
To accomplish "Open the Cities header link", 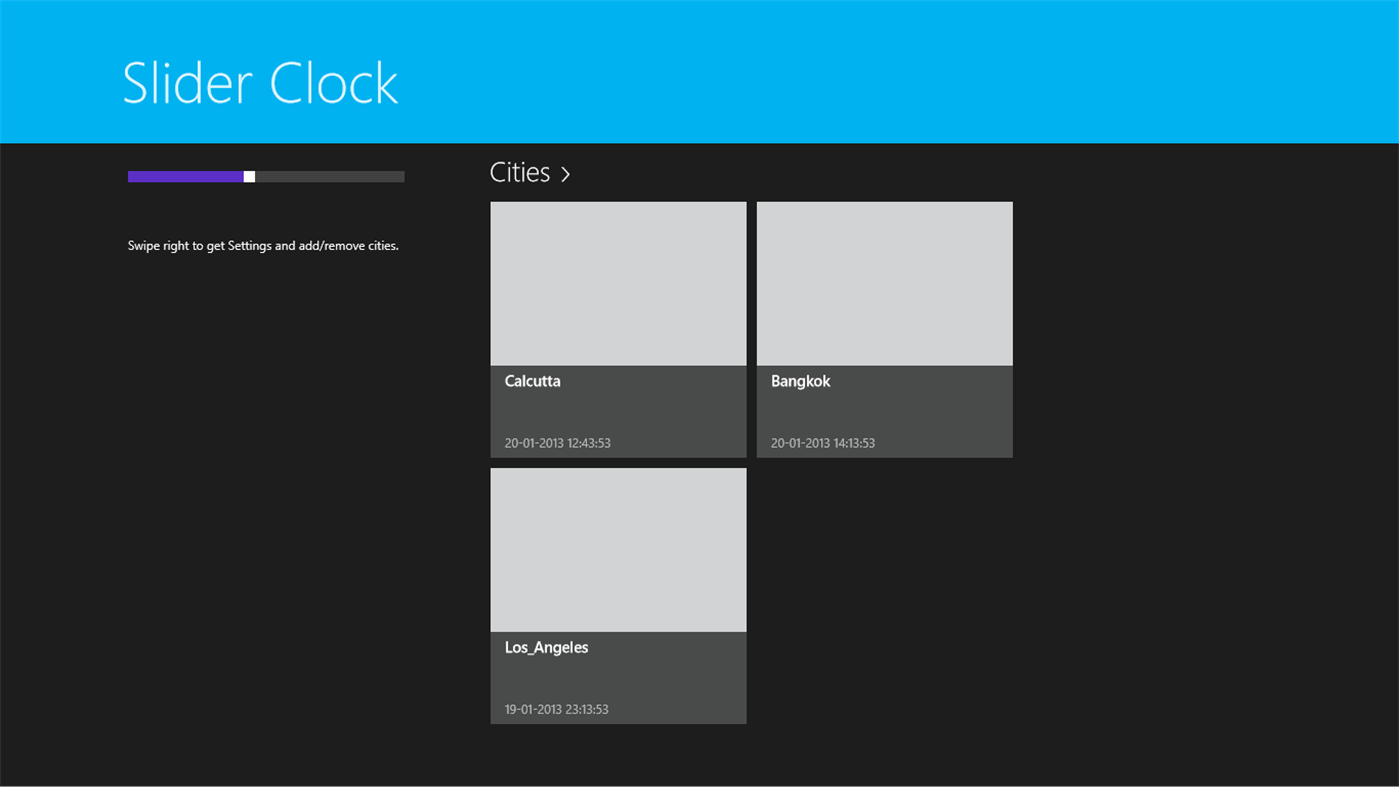I will 519,171.
